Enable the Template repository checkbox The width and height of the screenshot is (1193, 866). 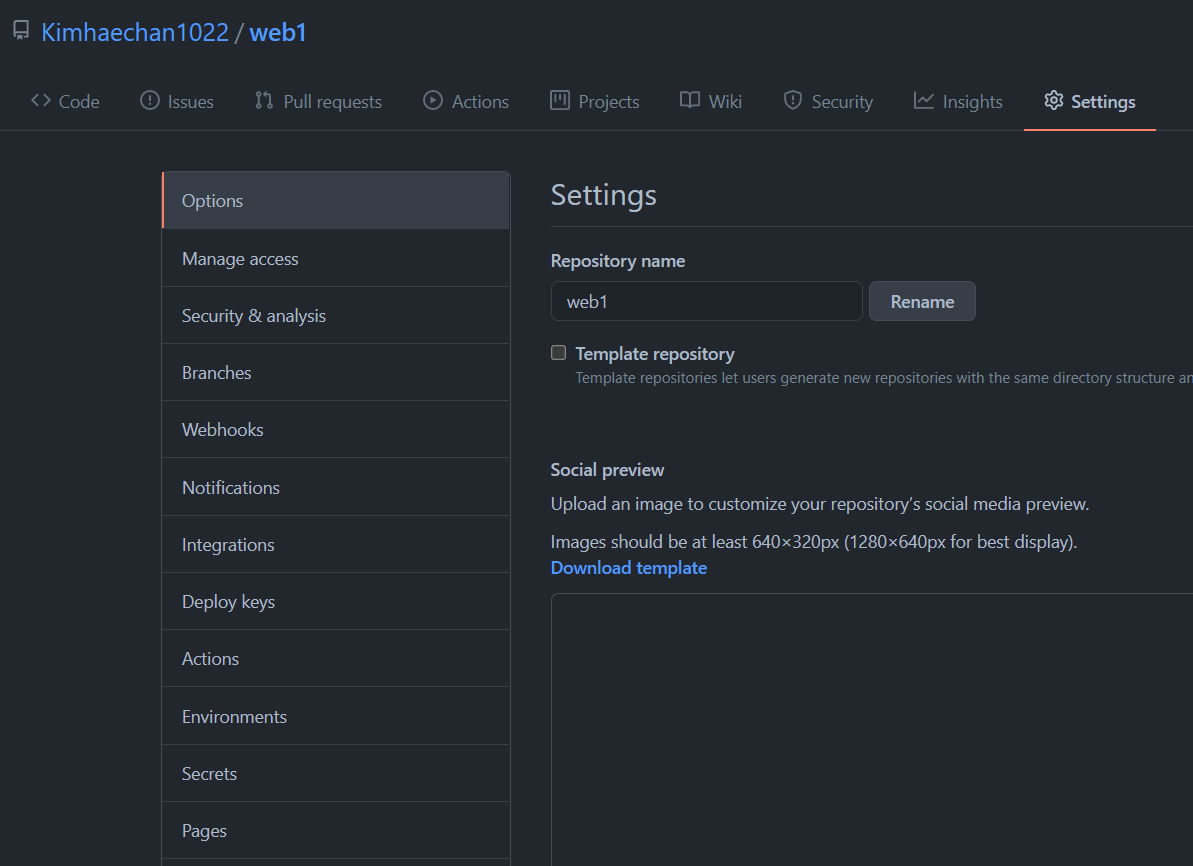[x=558, y=352]
